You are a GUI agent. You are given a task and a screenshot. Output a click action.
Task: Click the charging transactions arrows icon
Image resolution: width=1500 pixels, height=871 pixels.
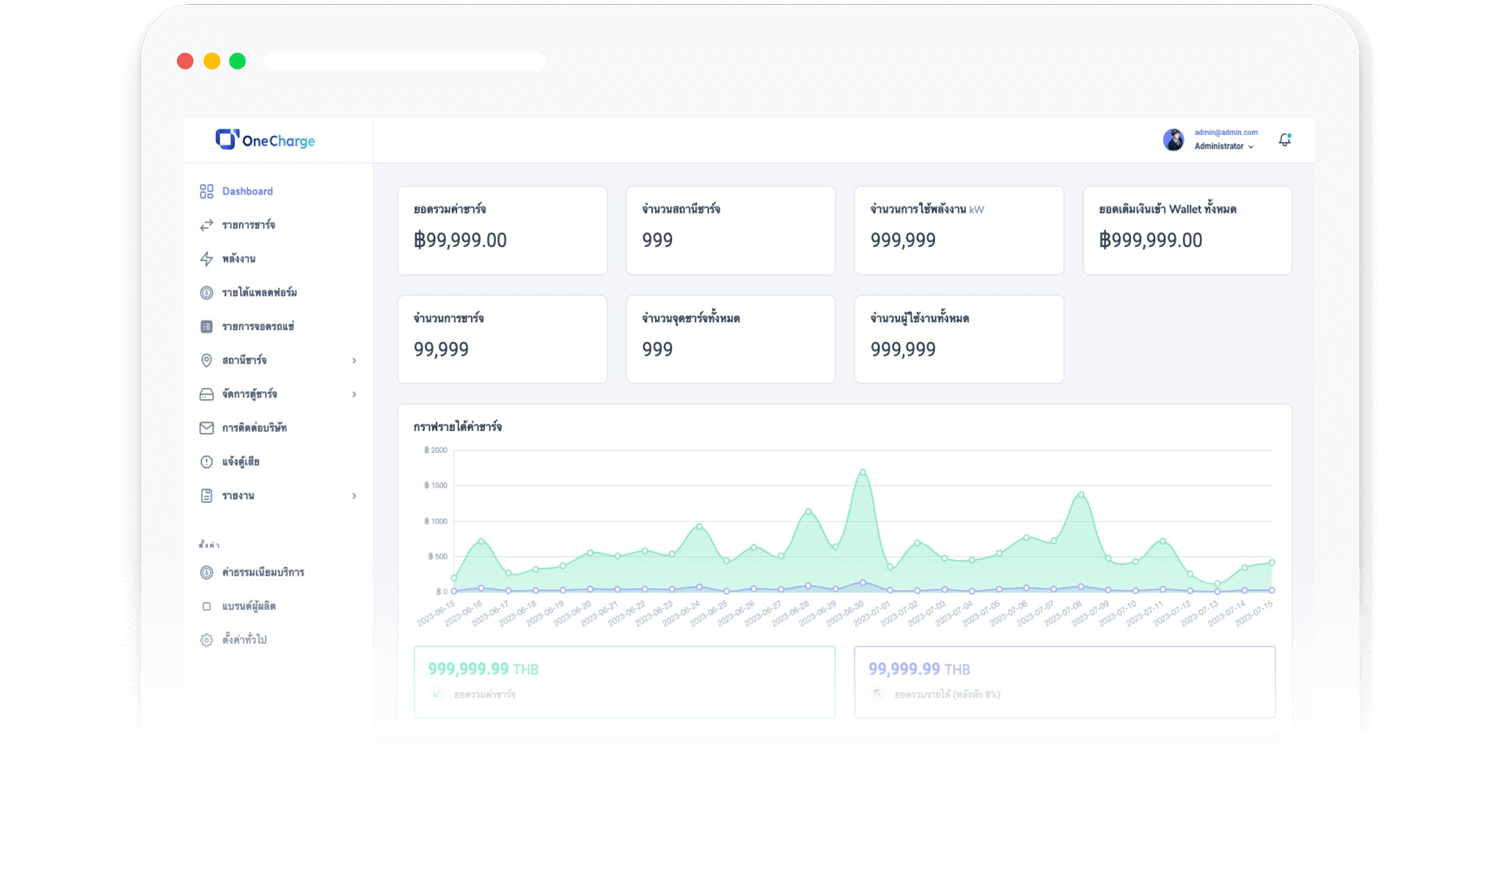click(x=207, y=225)
